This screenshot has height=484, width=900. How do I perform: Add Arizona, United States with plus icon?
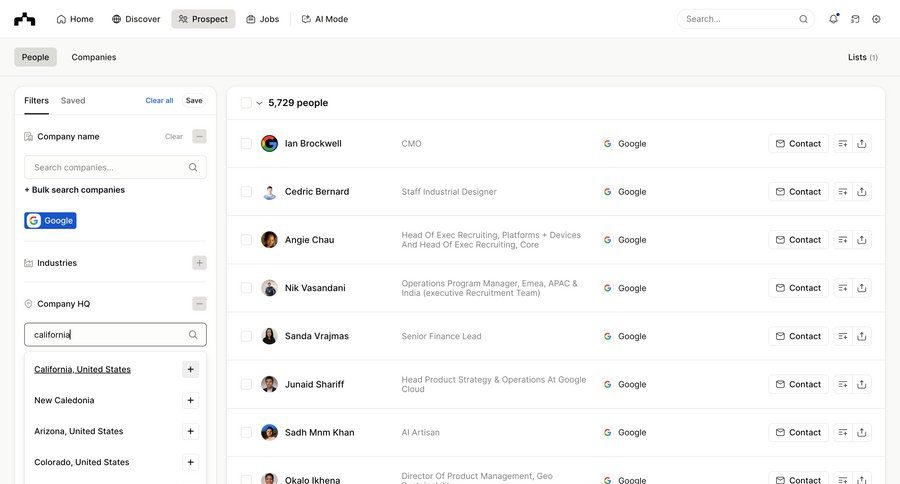click(x=191, y=431)
